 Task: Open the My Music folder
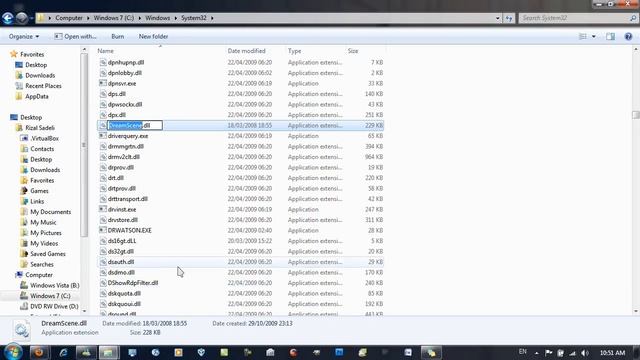pos(43,222)
